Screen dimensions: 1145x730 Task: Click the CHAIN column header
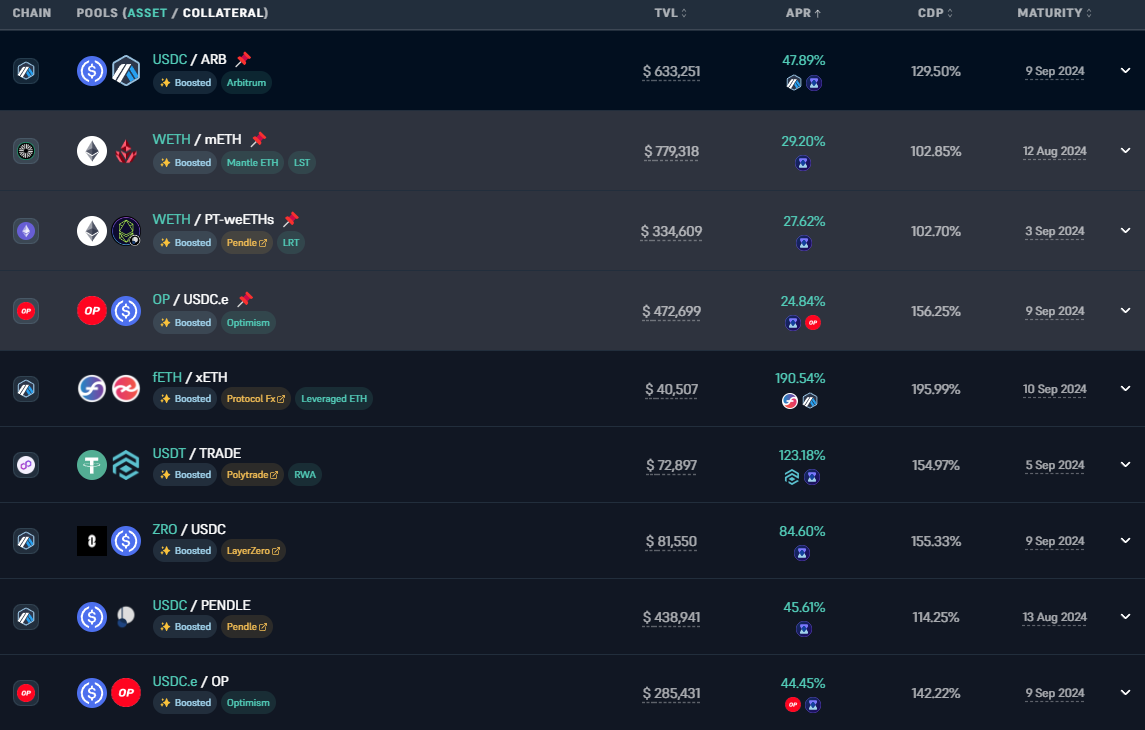tap(32, 13)
